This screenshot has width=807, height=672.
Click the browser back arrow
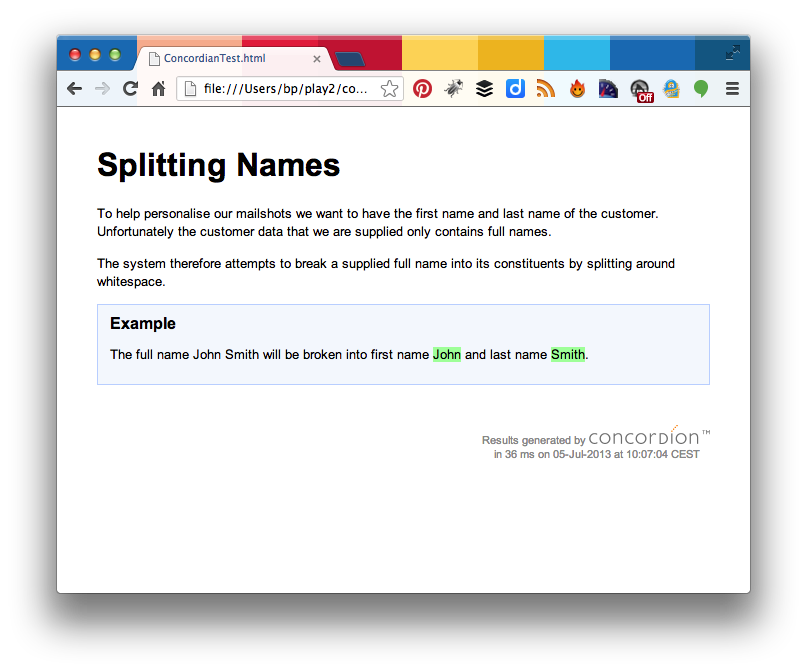point(74,89)
